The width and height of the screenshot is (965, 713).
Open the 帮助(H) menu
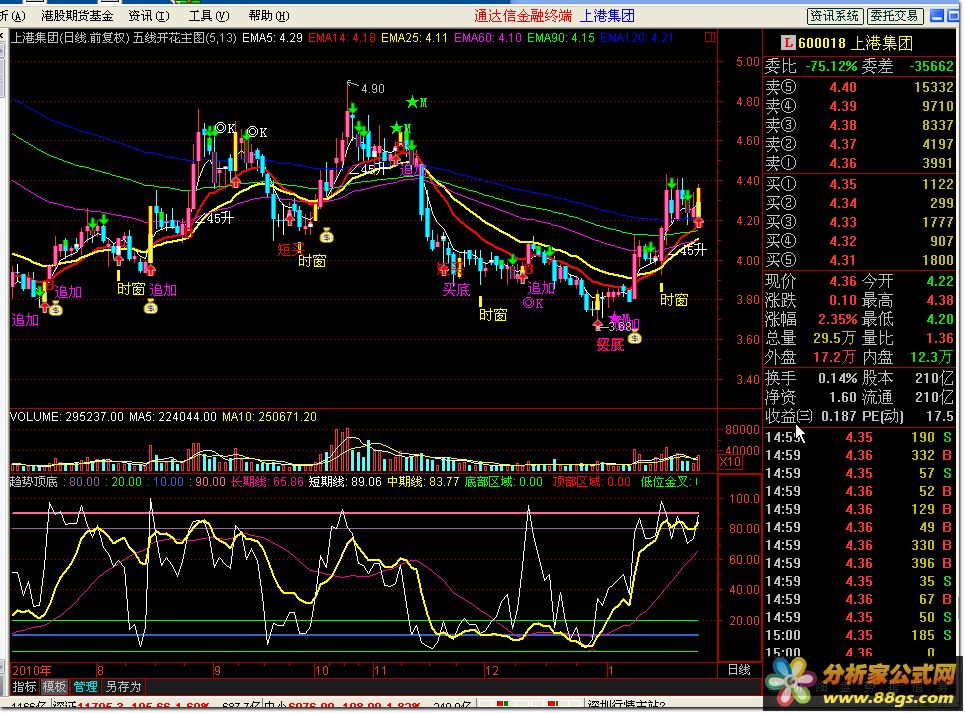(x=268, y=16)
